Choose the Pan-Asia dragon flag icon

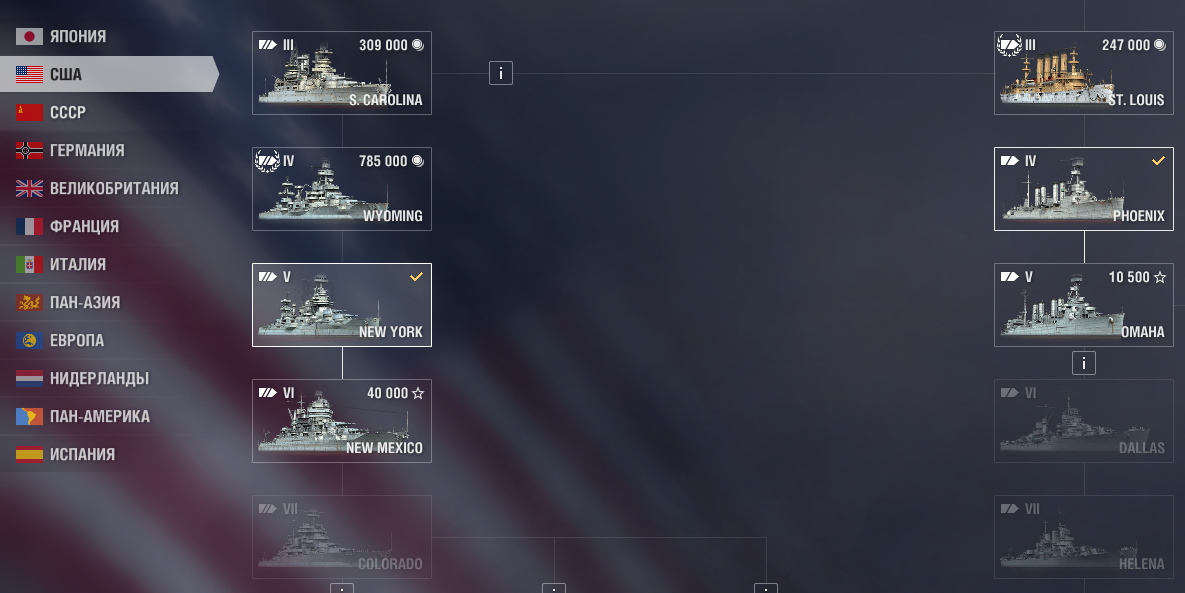coord(29,302)
